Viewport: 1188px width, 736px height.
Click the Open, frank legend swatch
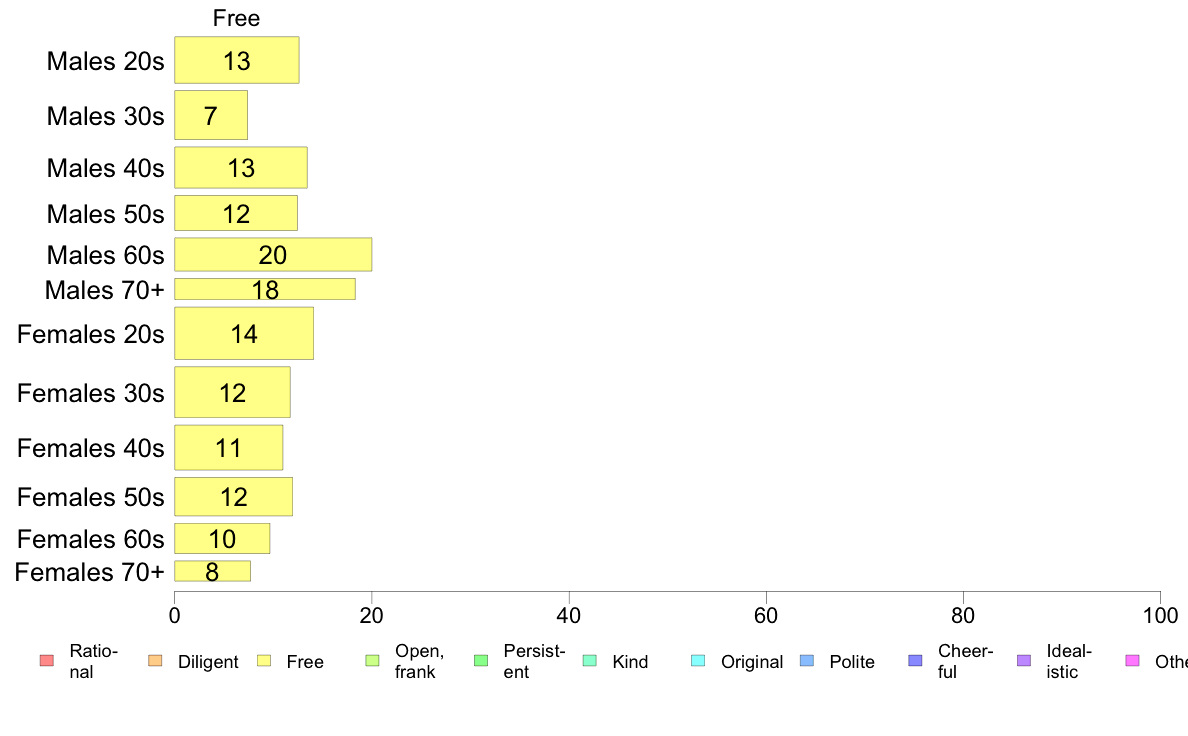point(372,661)
